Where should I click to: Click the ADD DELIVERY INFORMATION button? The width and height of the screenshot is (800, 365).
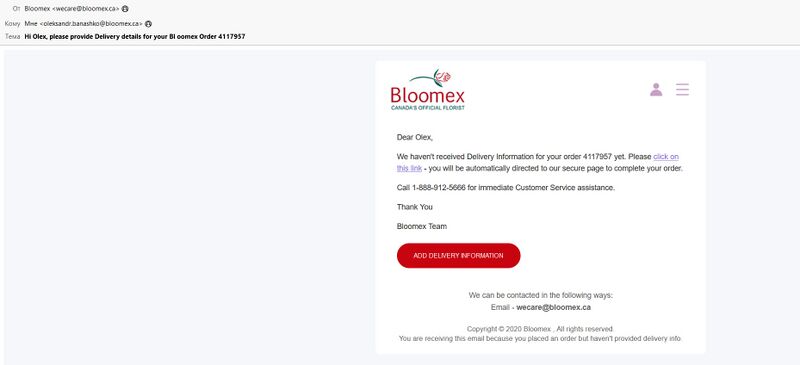tap(458, 256)
